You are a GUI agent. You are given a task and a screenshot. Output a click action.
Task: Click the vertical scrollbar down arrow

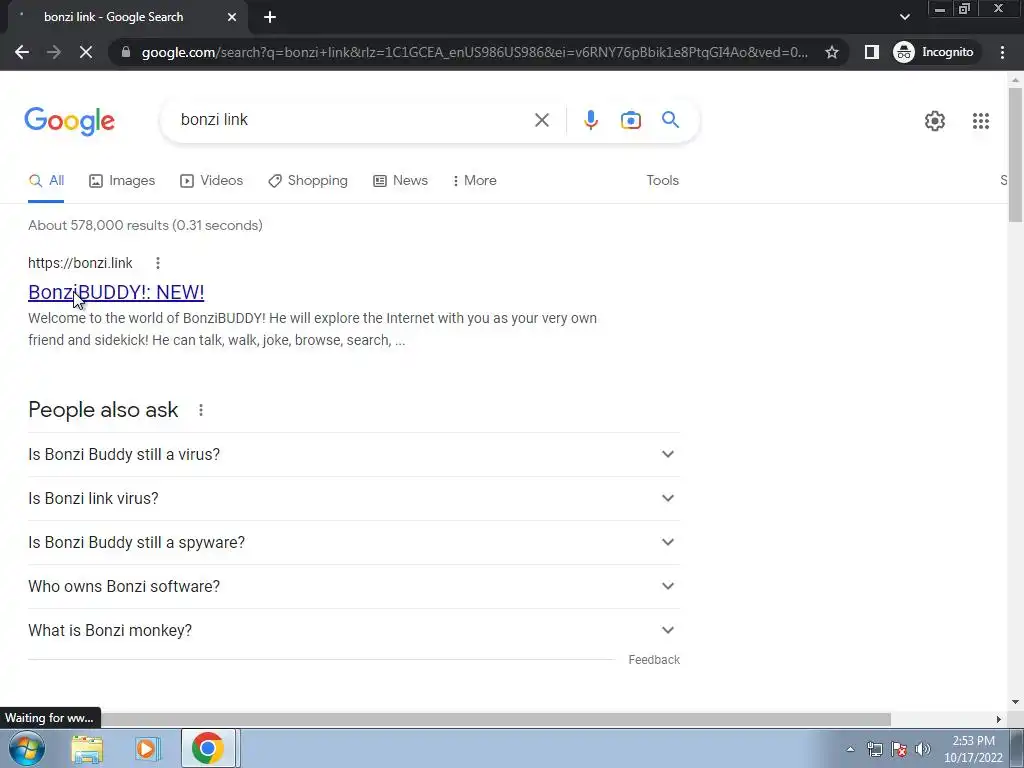click(x=1015, y=703)
